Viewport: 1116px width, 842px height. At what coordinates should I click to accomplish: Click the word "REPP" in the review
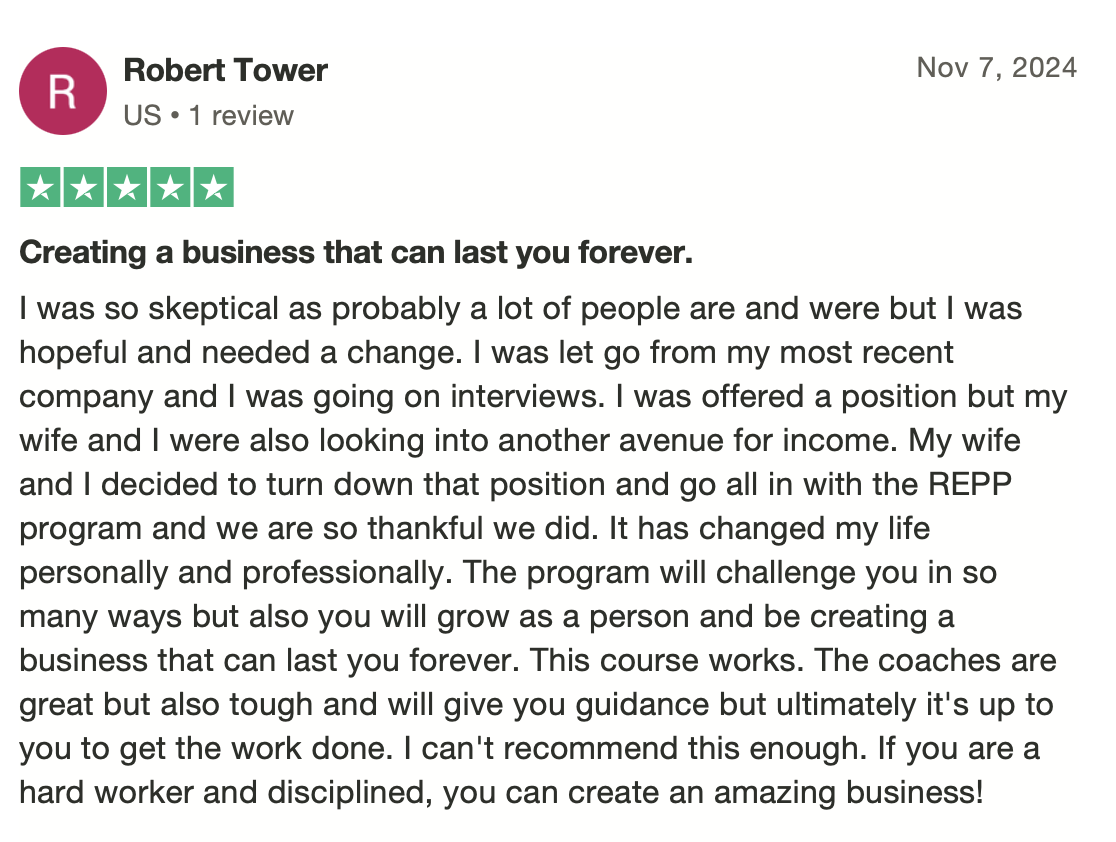pyautogui.click(x=970, y=485)
